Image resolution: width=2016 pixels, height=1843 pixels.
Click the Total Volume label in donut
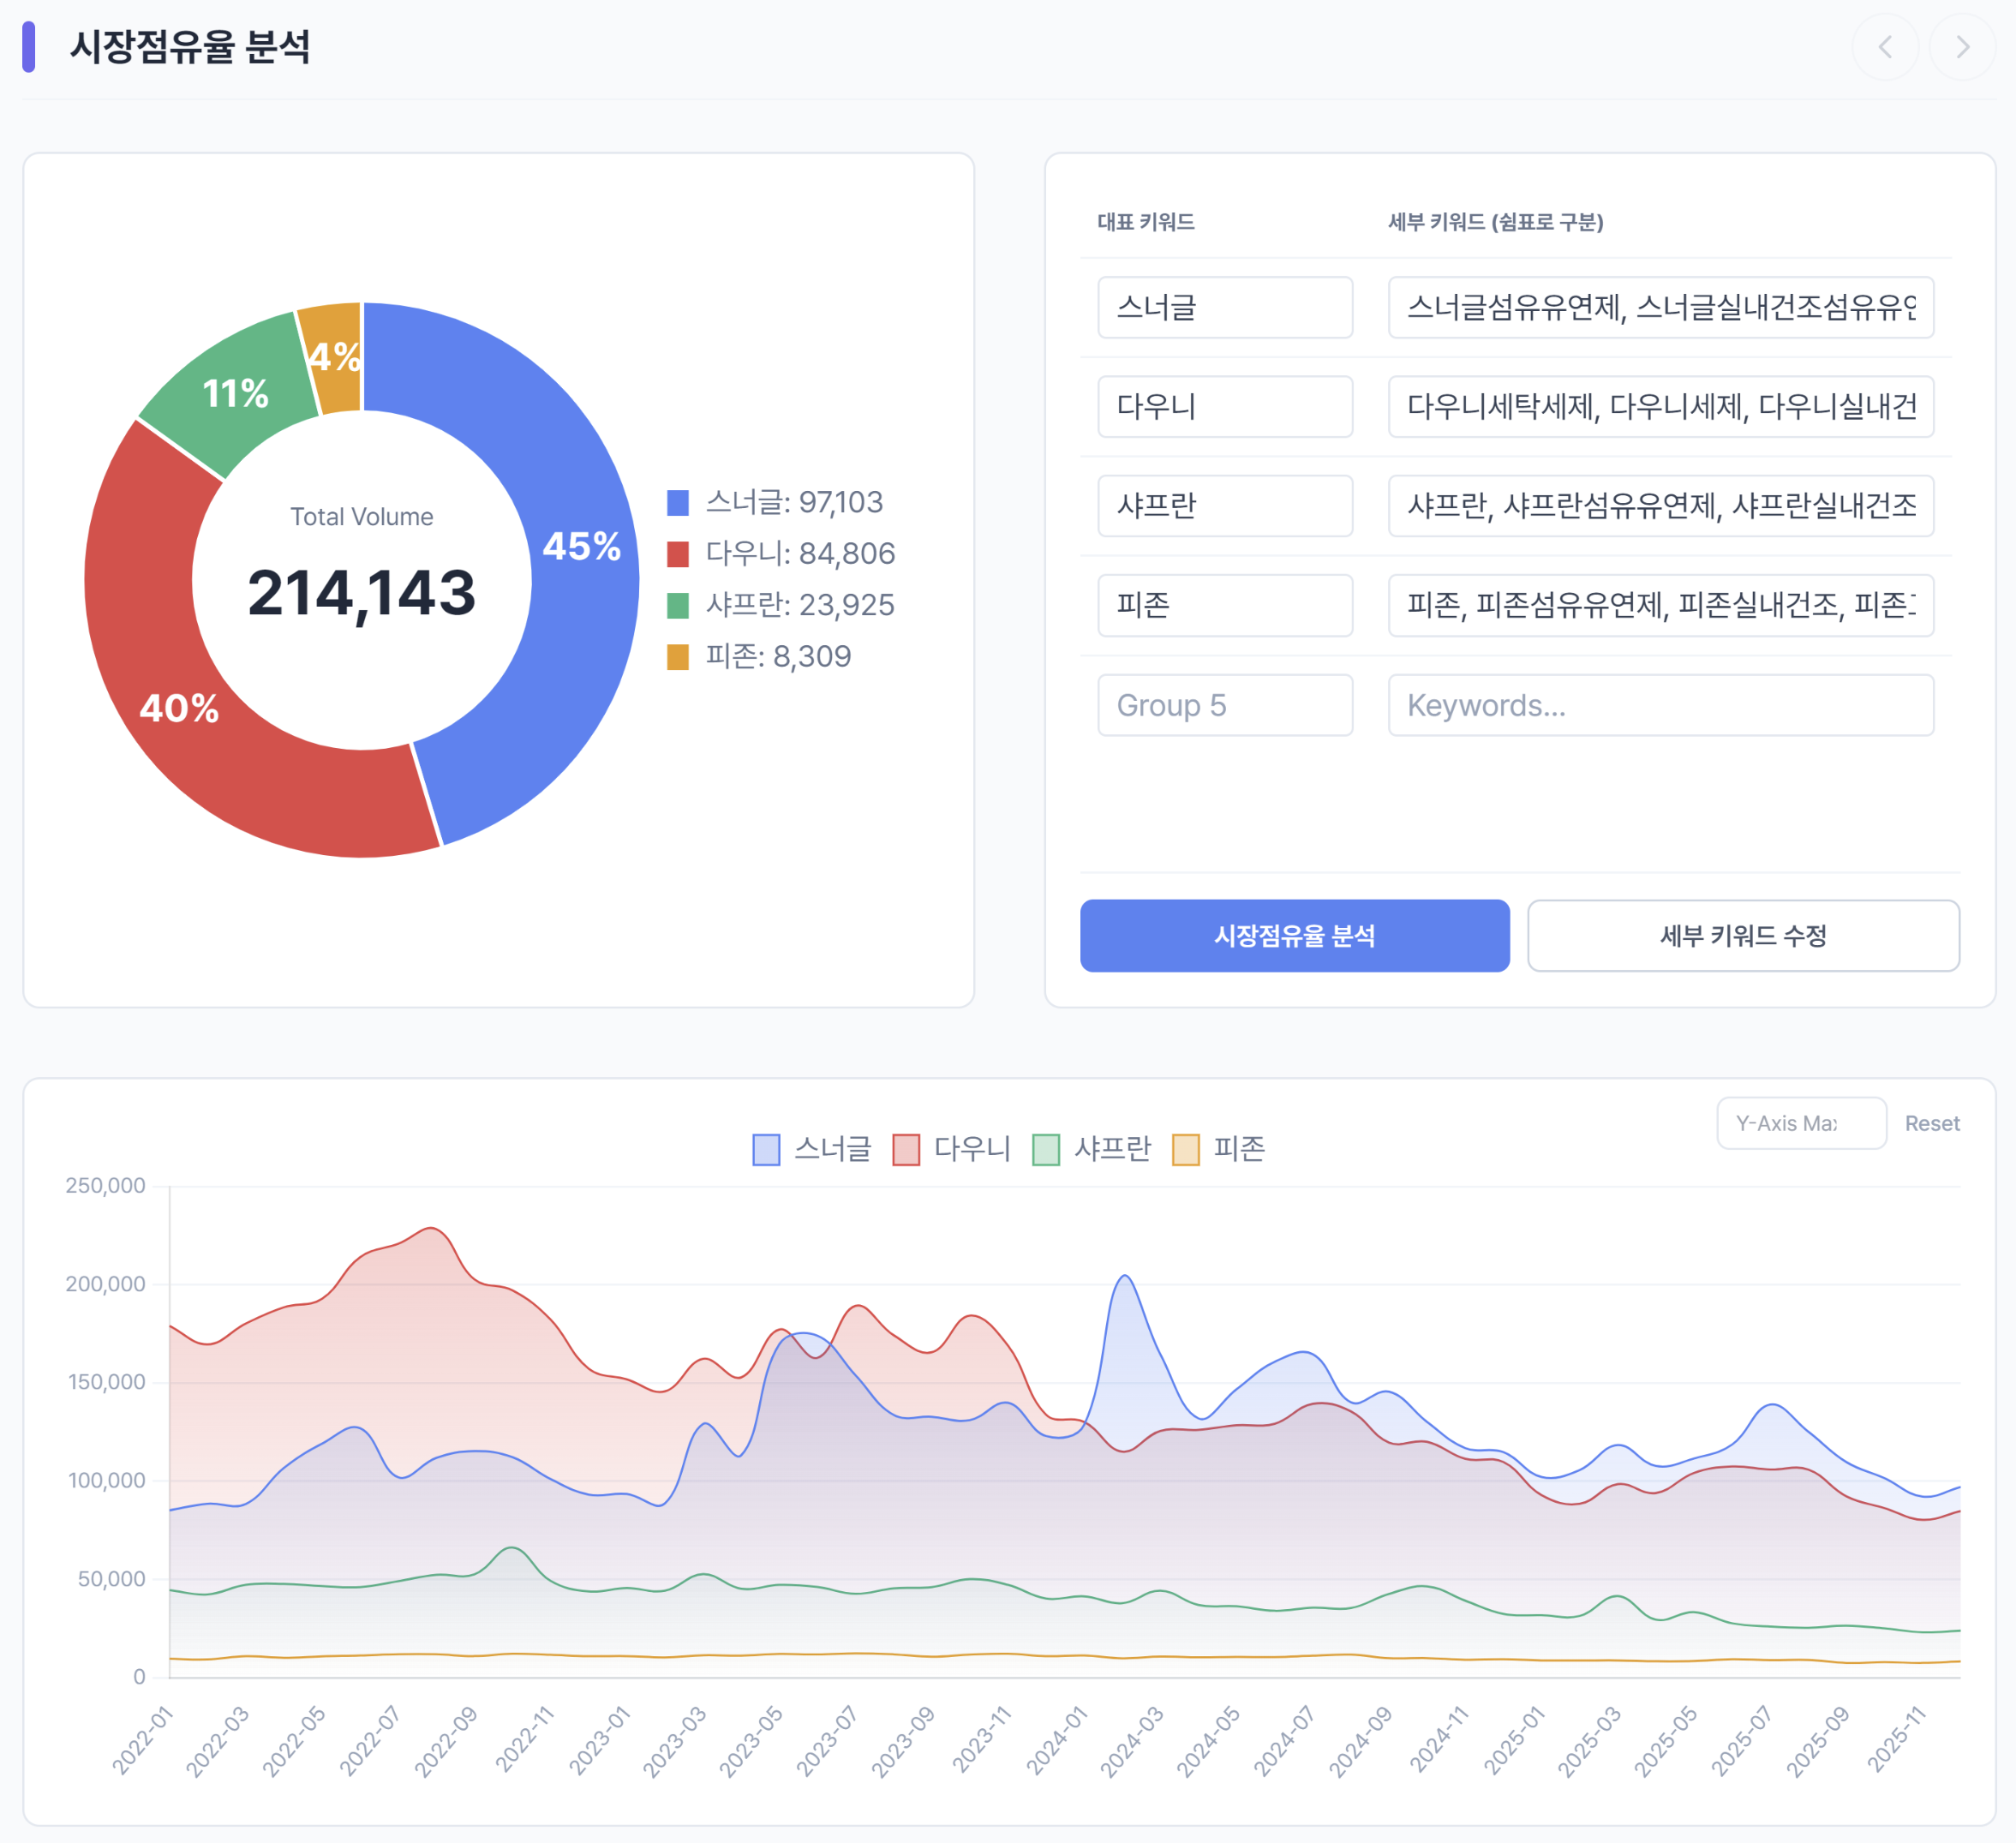pos(361,517)
